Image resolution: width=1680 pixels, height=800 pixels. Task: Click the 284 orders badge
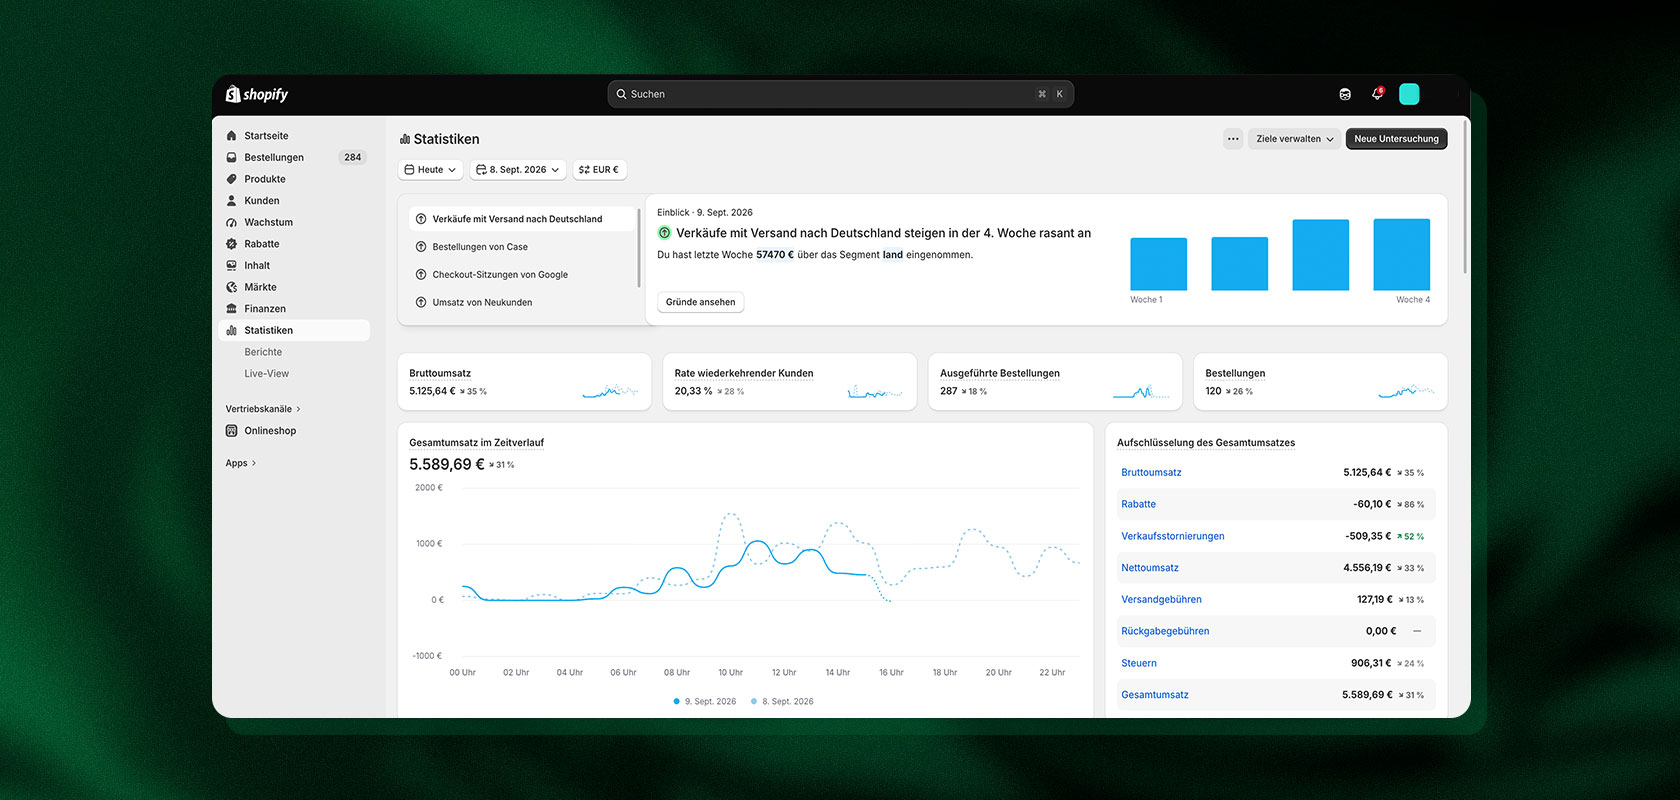click(353, 158)
